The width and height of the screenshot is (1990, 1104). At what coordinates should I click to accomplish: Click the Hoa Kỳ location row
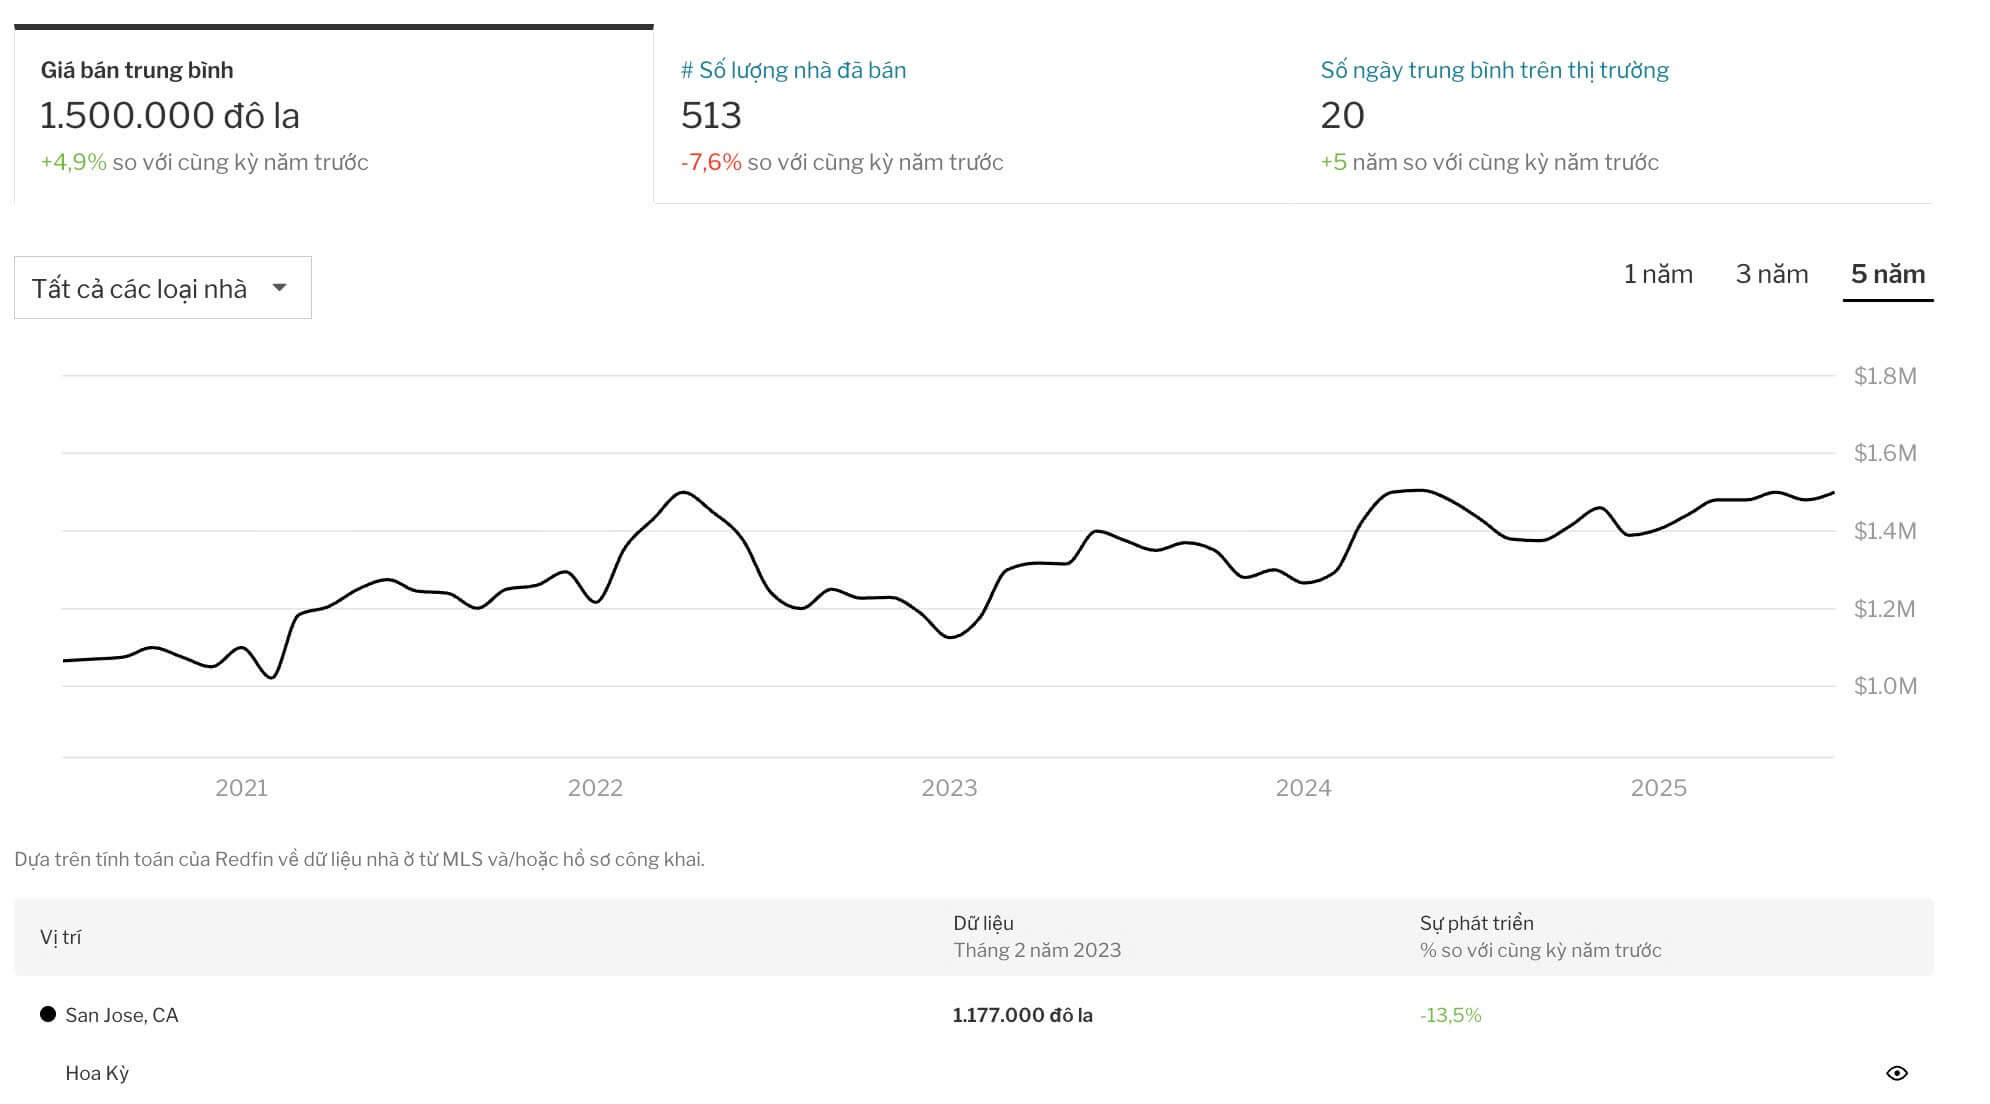(x=97, y=1073)
